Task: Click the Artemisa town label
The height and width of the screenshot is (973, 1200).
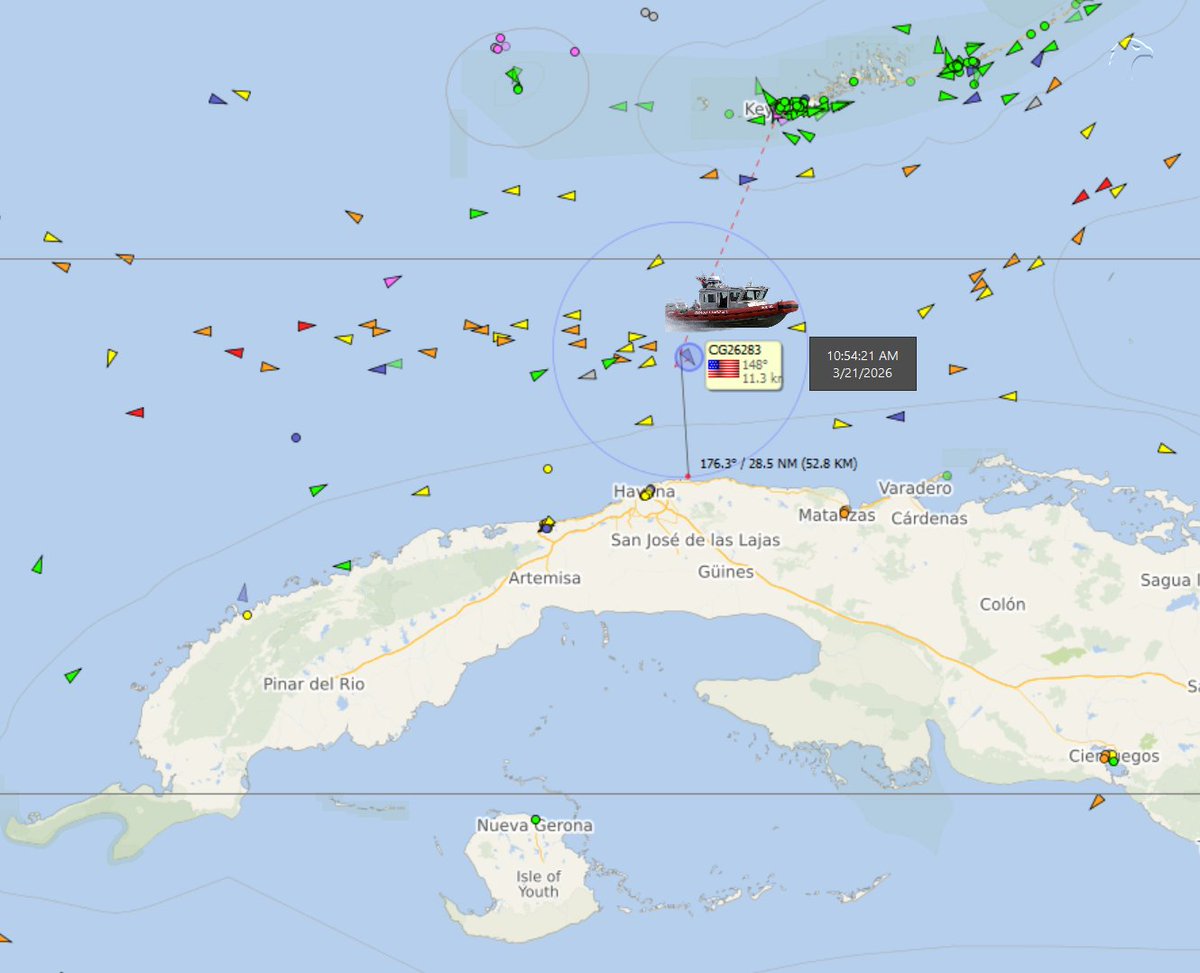Action: (544, 578)
